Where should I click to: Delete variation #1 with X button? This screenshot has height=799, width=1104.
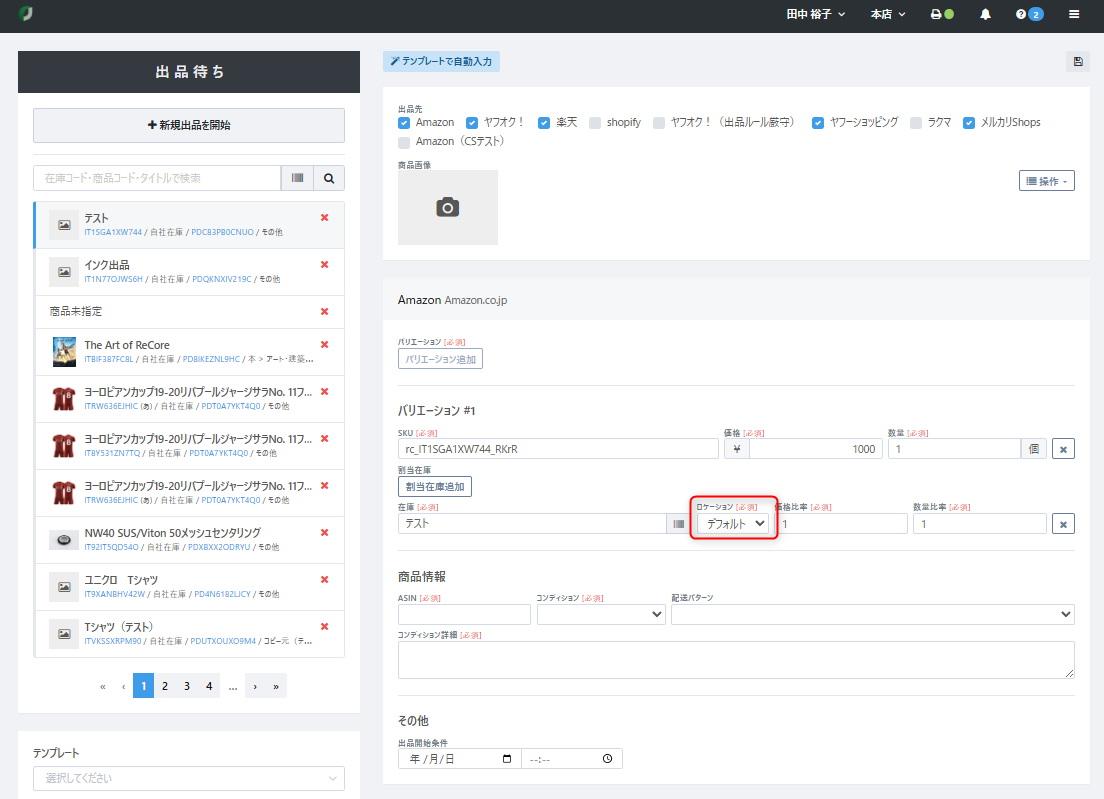(x=1063, y=449)
